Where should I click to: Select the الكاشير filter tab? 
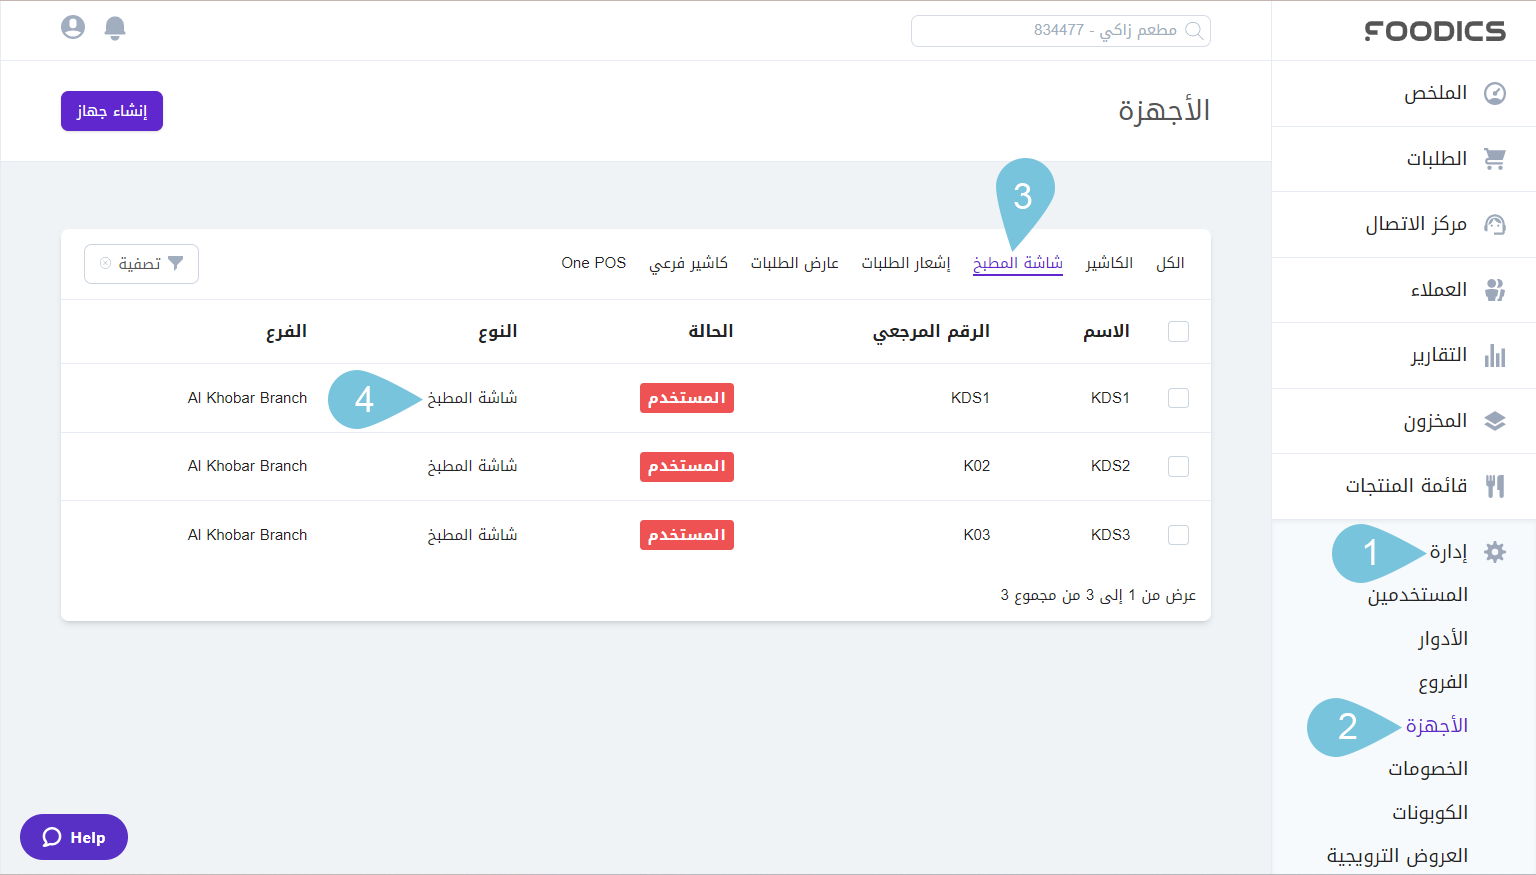tap(1108, 262)
